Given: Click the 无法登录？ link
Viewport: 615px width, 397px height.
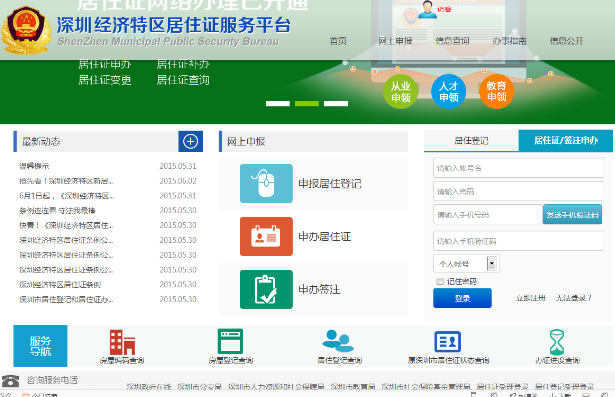Looking at the screenshot, I should coord(573,298).
